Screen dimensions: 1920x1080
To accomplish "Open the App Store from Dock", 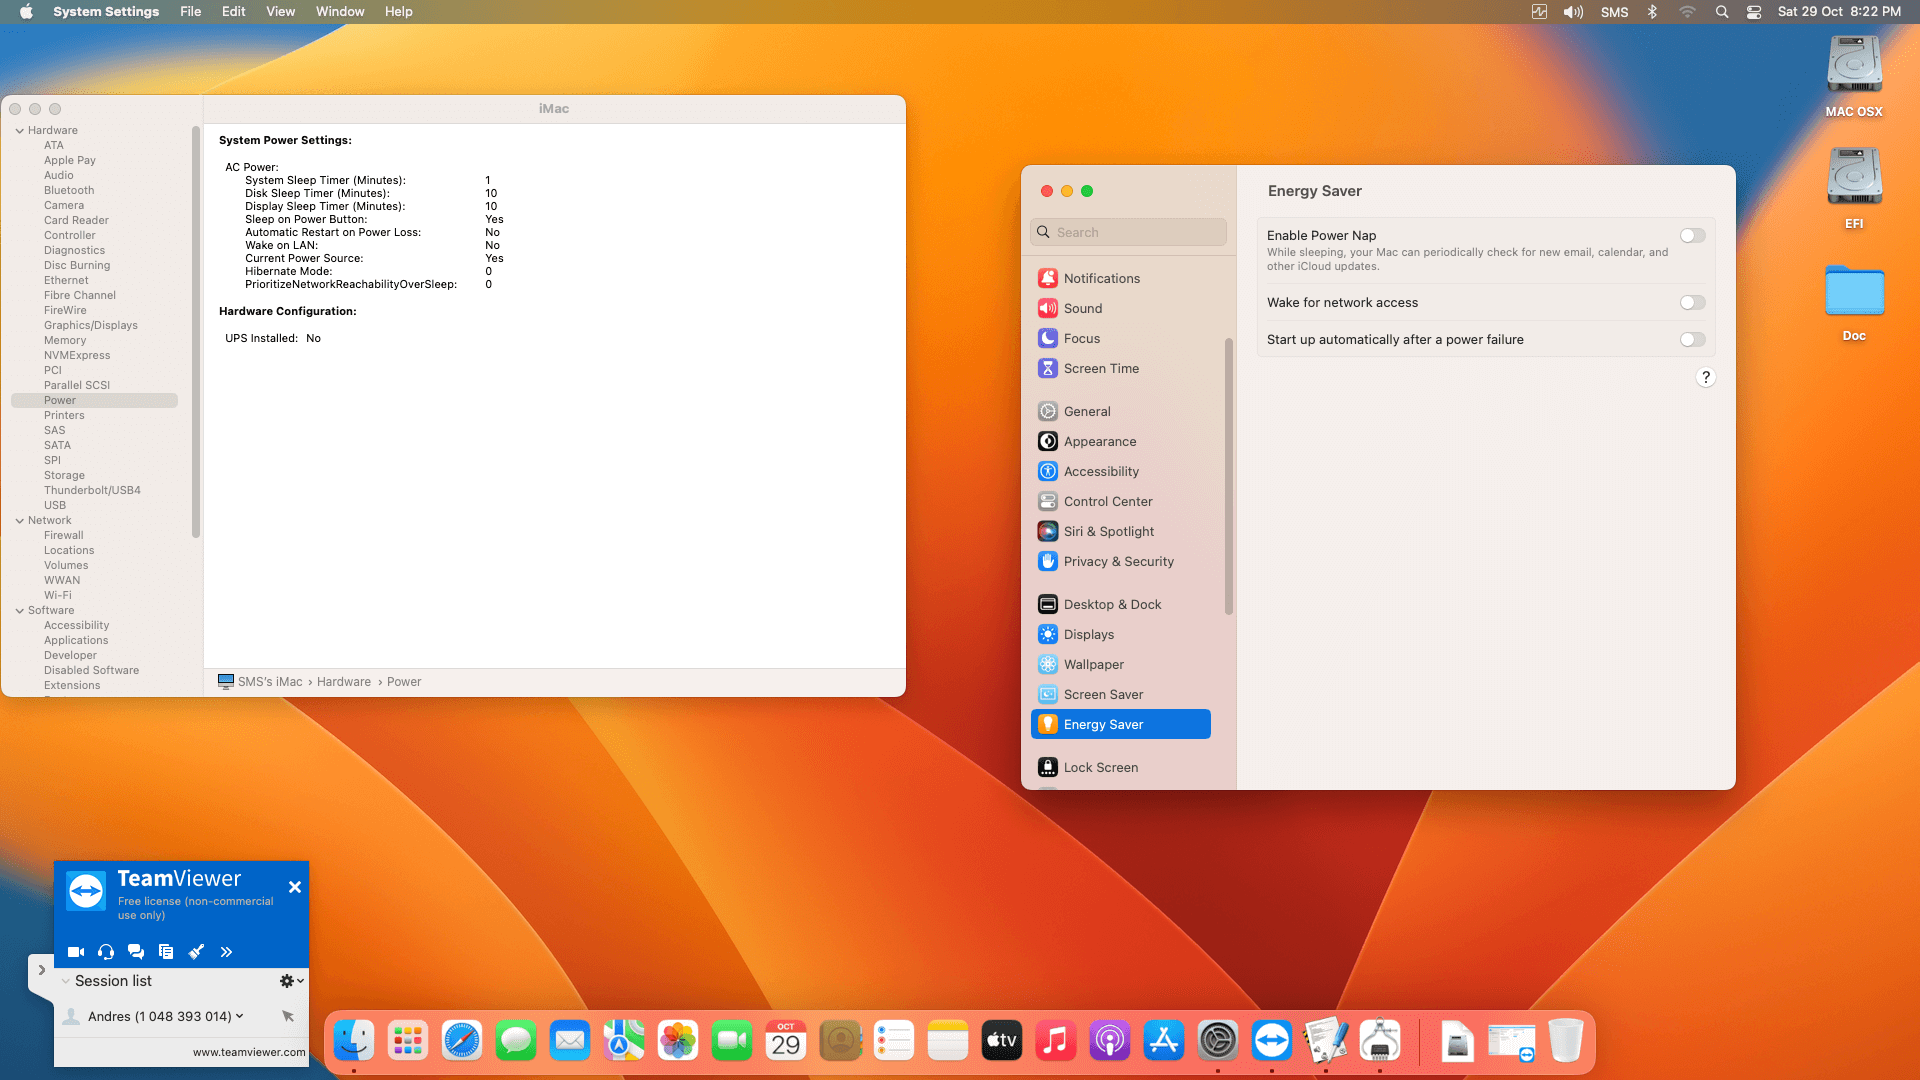I will pos(1164,1041).
